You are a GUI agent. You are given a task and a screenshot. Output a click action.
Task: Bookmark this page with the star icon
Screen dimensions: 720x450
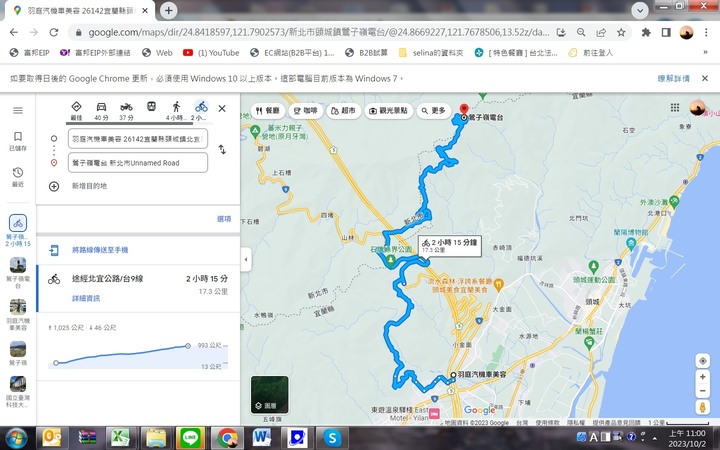pos(621,32)
